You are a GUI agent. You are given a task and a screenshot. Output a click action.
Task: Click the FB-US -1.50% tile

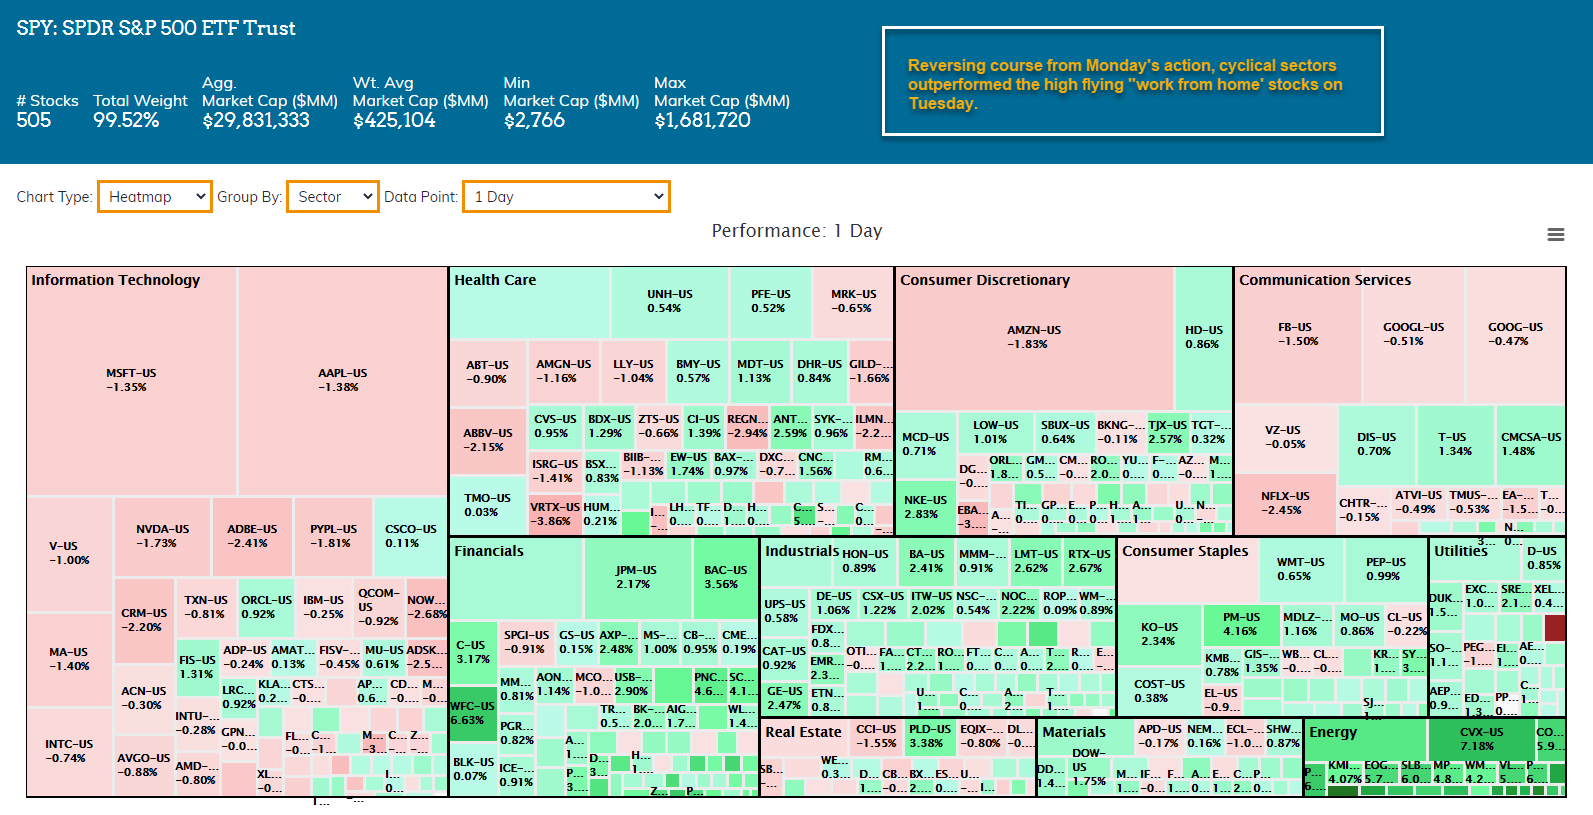(1297, 335)
